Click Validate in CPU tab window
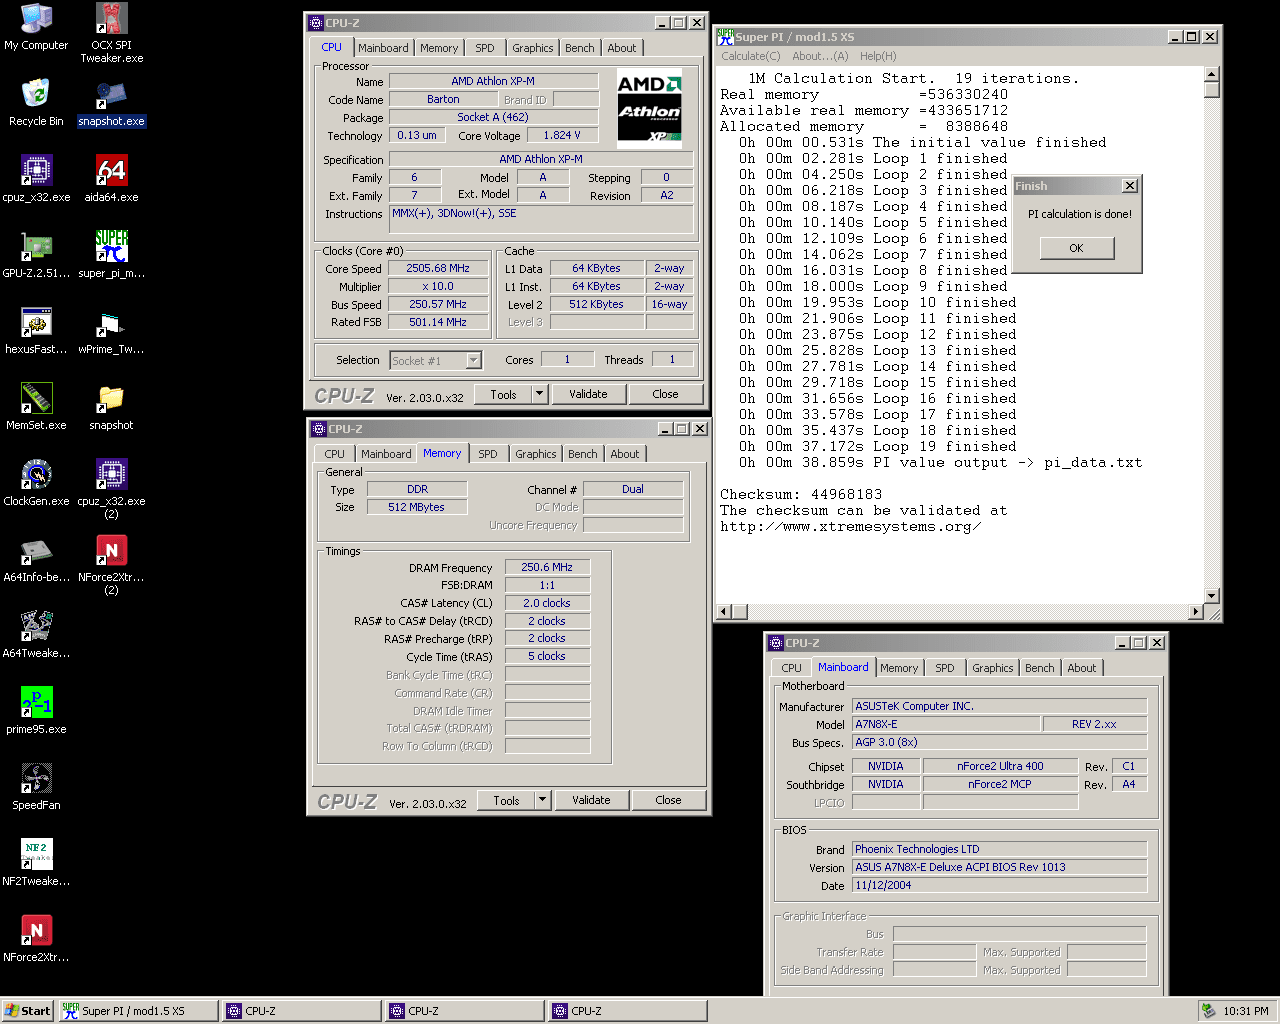Viewport: 1280px width, 1024px height. coord(588,394)
